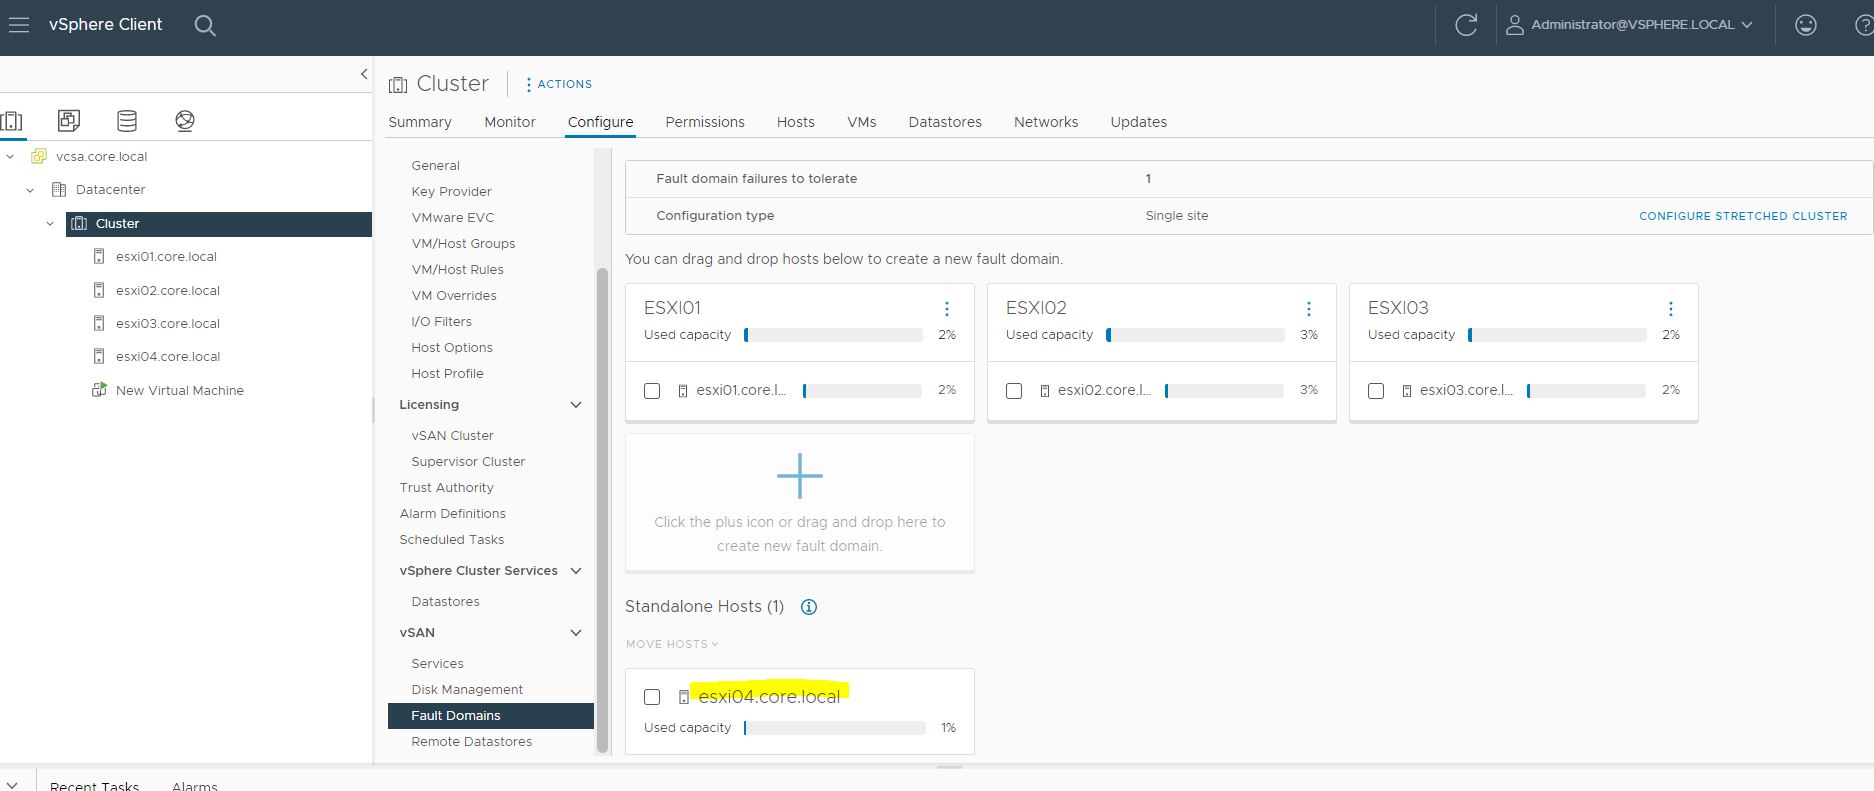Collapse the vSphere Cluster Services section
This screenshot has height=791, width=1874.
coord(576,571)
